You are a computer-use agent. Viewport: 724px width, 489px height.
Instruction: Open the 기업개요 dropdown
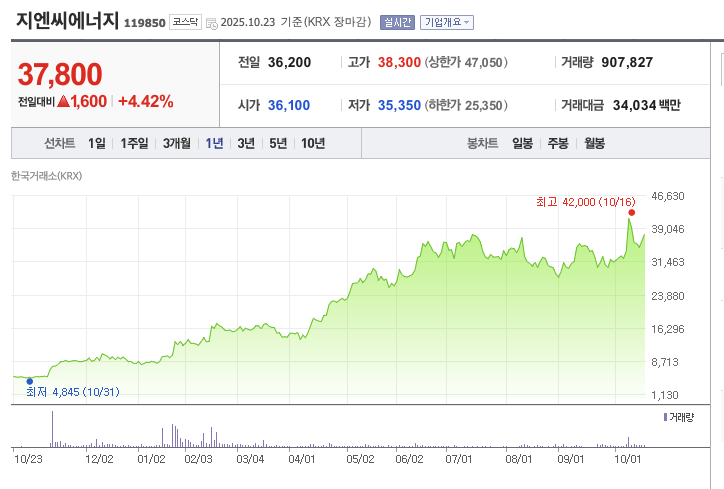[447, 22]
